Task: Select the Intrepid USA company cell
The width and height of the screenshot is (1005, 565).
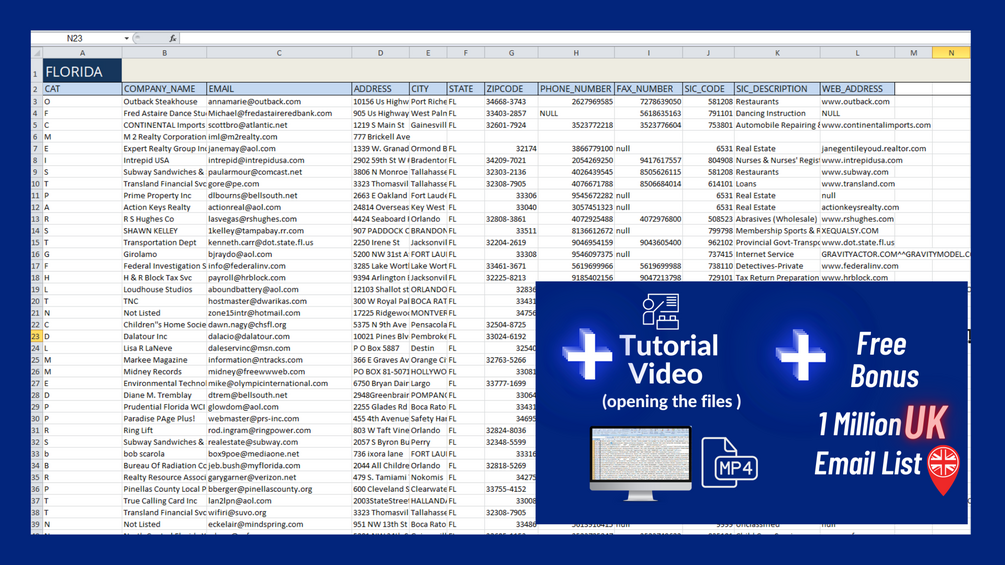Action: (164, 160)
